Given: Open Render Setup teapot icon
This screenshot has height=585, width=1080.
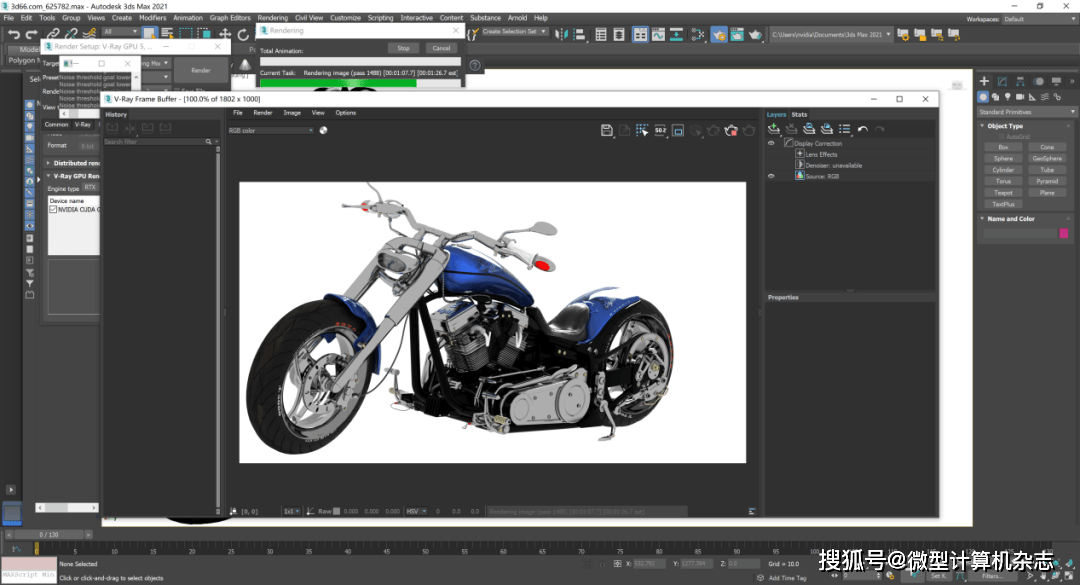Looking at the screenshot, I should pyautogui.click(x=719, y=34).
